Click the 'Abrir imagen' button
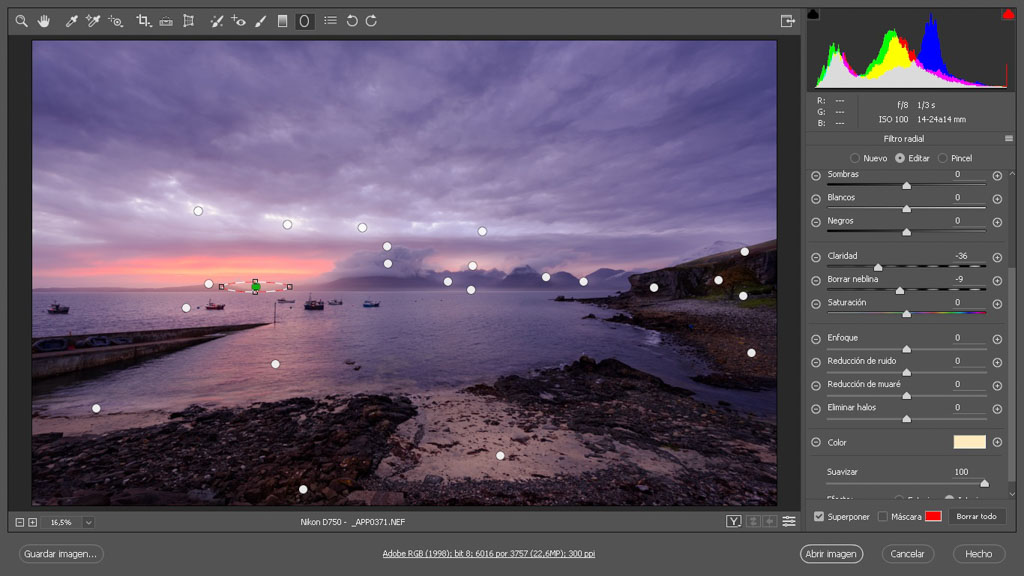This screenshot has height=576, width=1024. [830, 554]
